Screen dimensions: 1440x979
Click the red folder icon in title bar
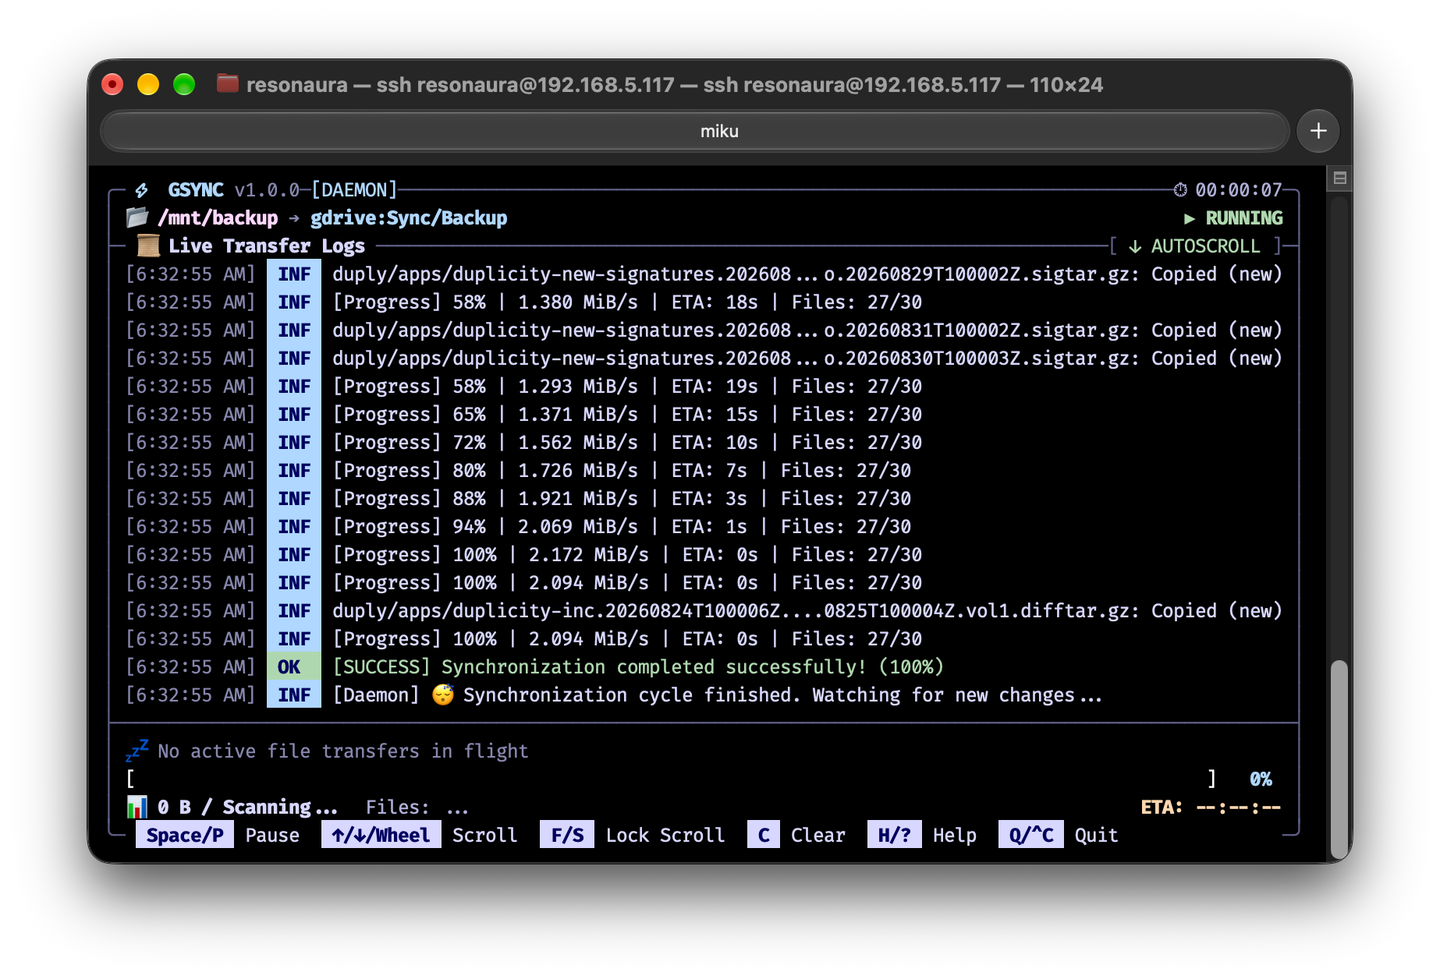[227, 84]
